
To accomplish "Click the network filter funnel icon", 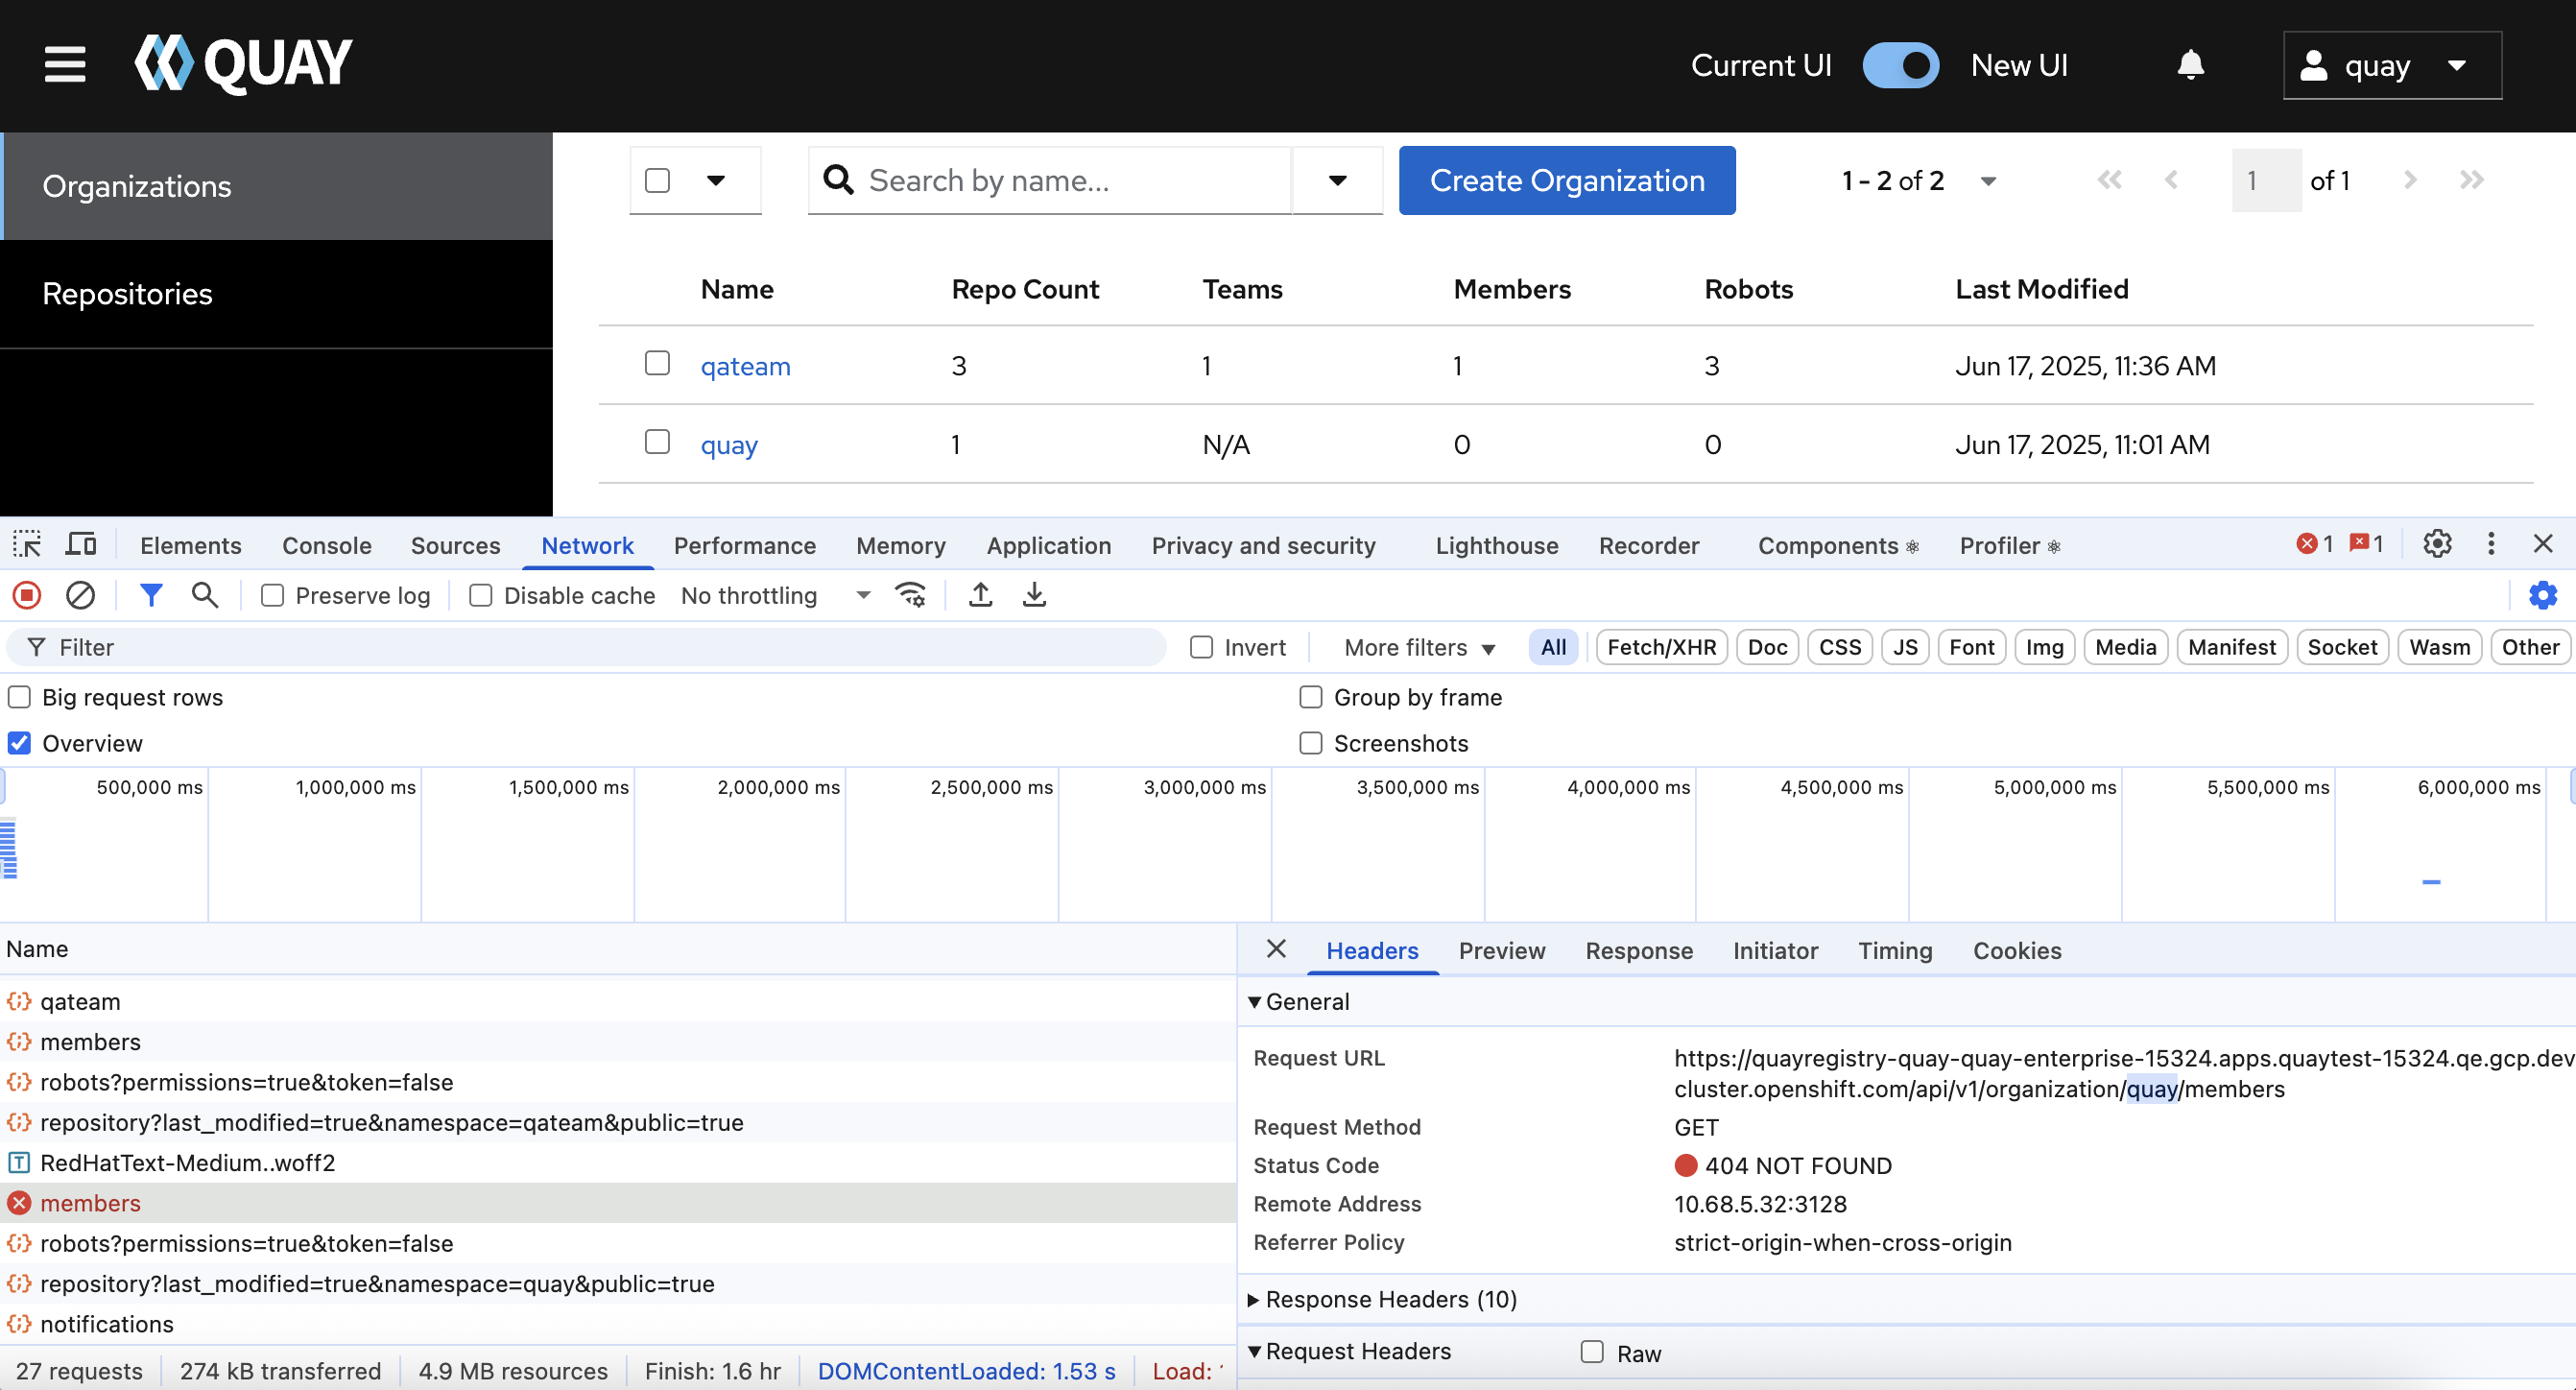I will (151, 596).
